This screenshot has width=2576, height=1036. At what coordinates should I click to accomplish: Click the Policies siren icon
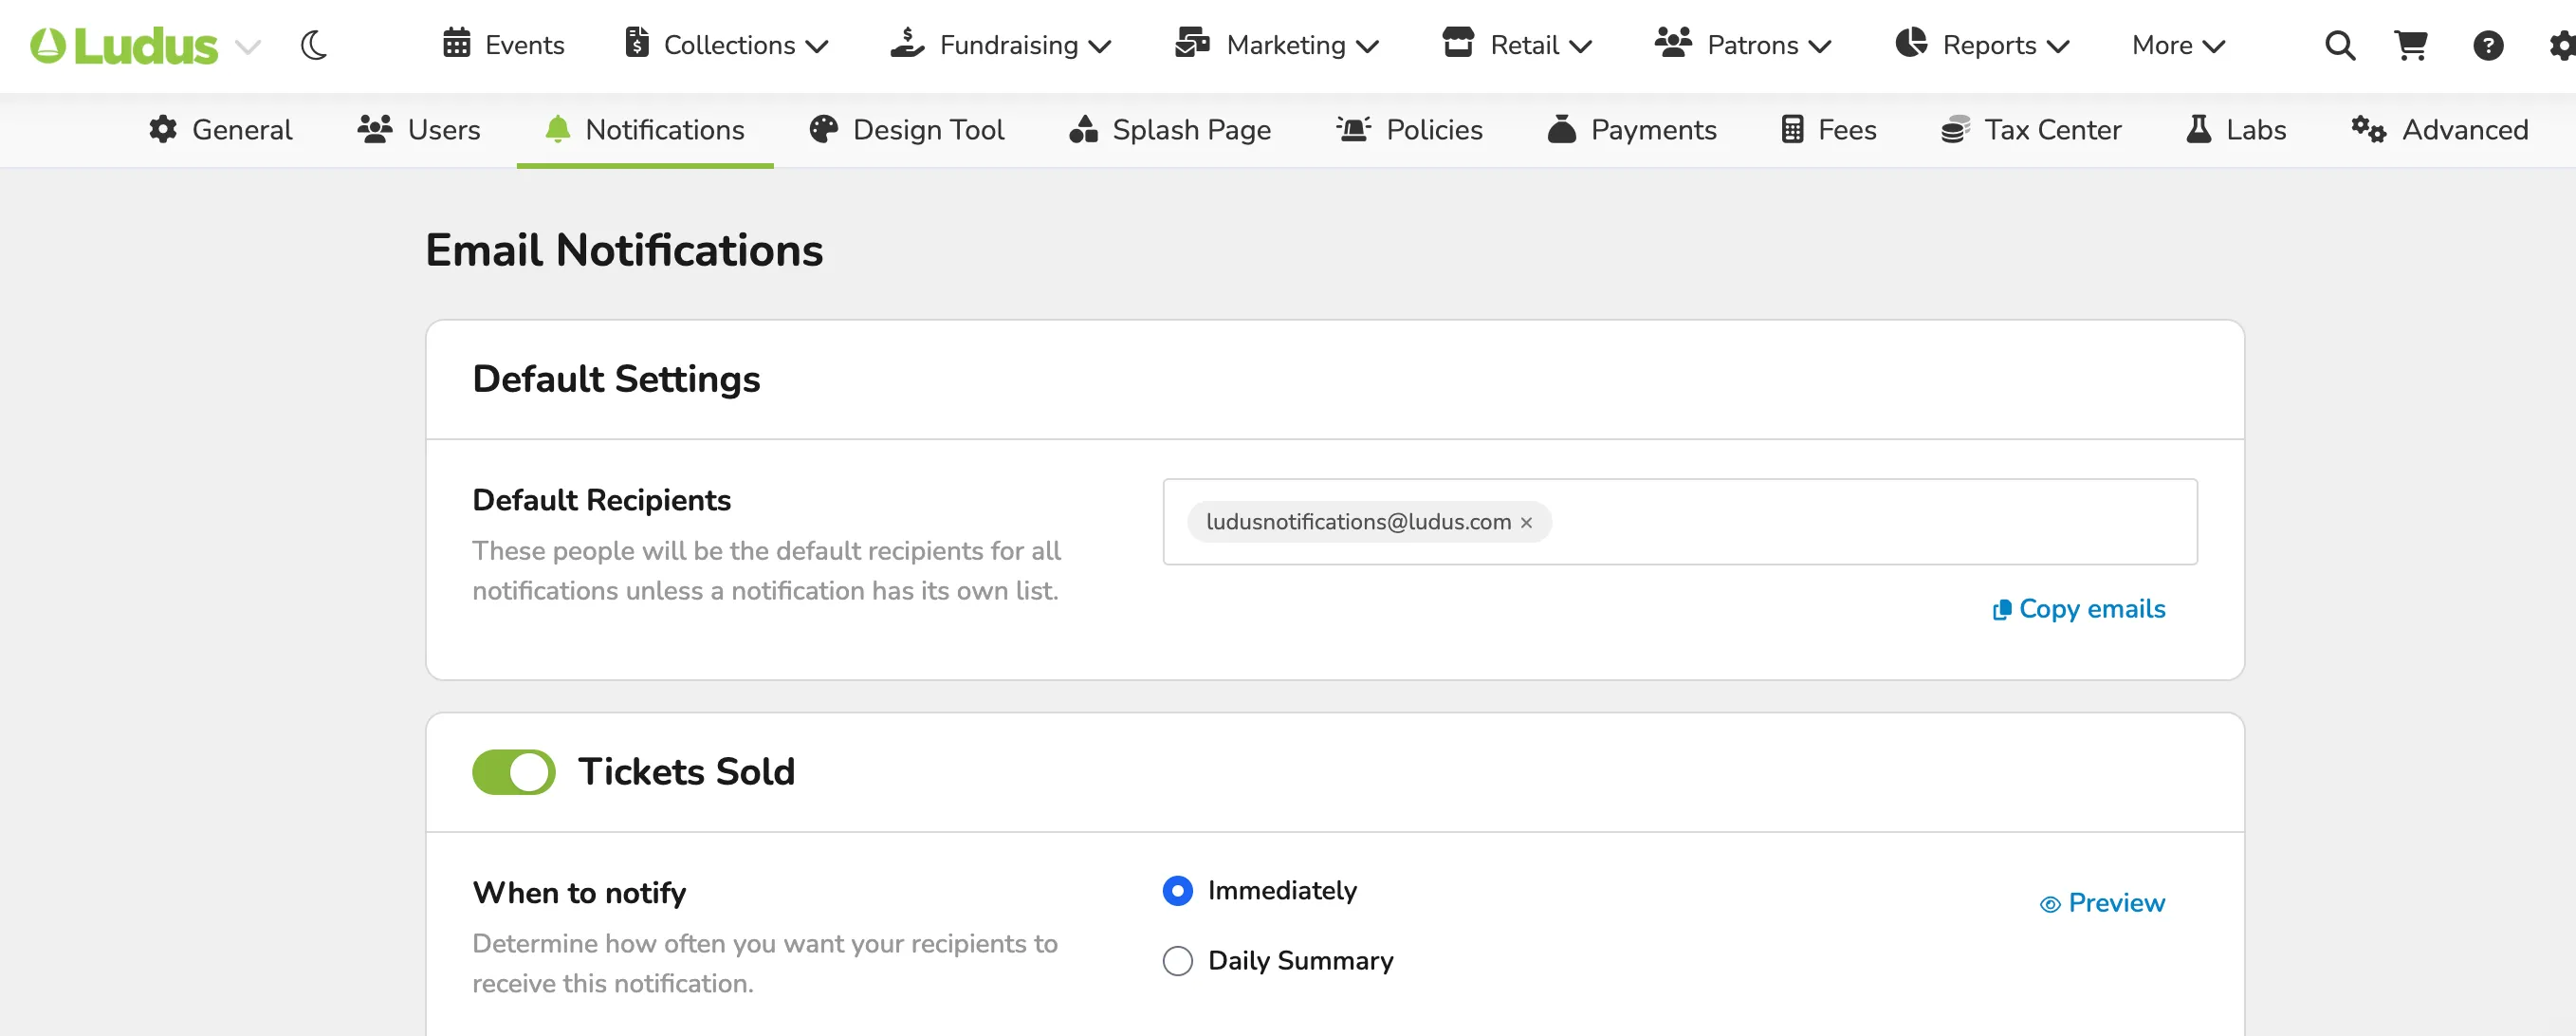(1354, 129)
